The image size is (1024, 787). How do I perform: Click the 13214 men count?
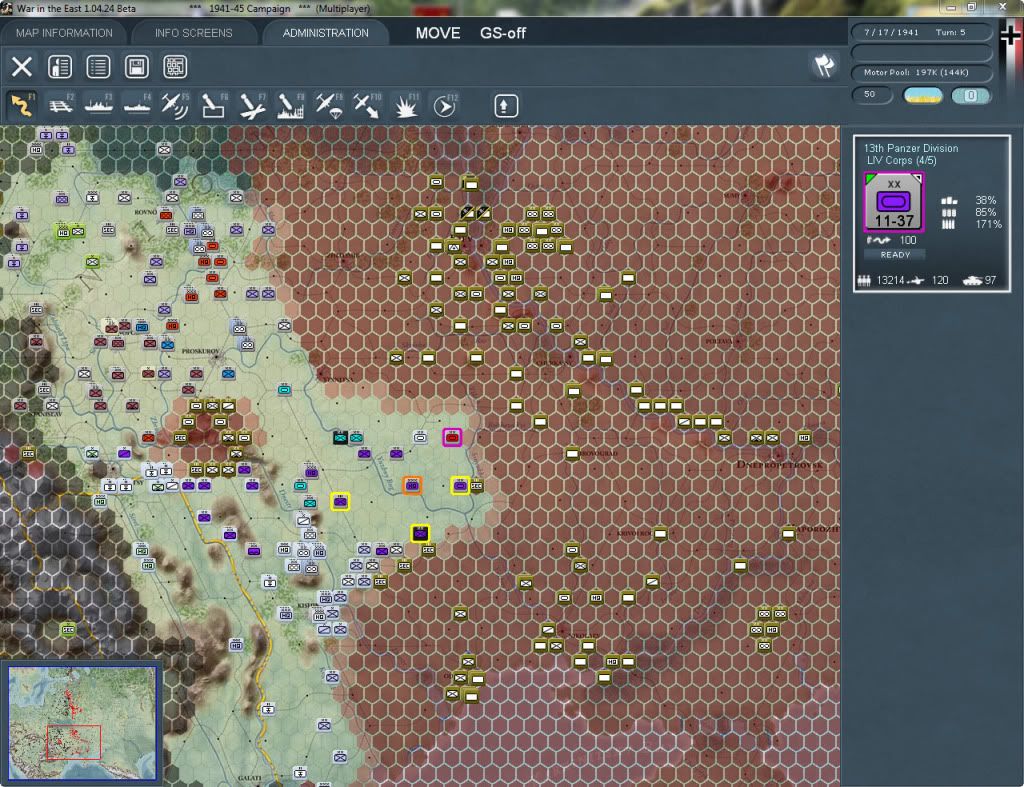(x=890, y=280)
